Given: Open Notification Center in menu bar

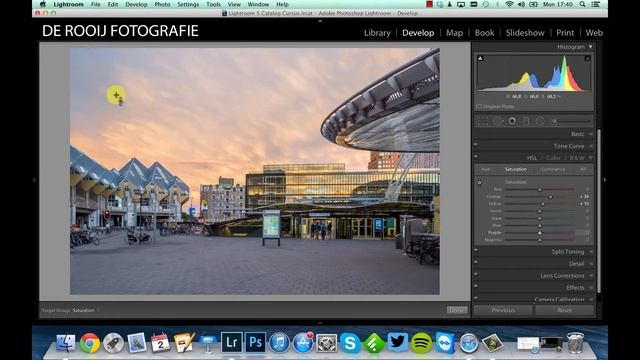Looking at the screenshot, I should click(x=596, y=4).
